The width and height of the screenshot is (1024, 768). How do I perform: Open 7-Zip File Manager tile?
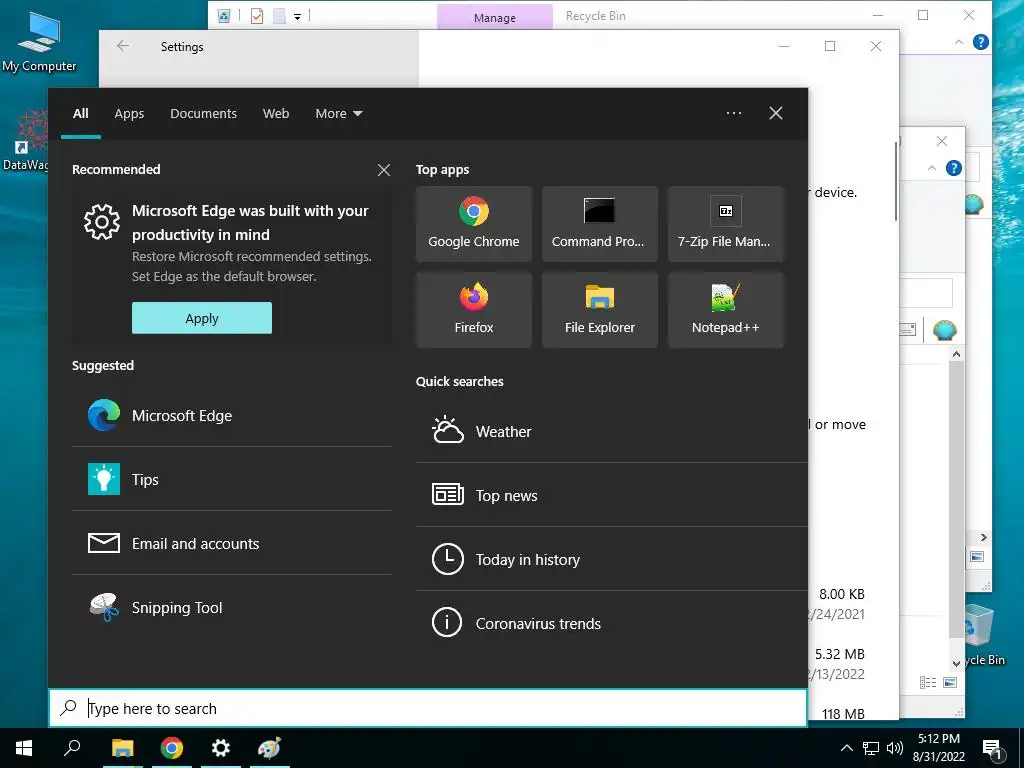click(x=726, y=223)
